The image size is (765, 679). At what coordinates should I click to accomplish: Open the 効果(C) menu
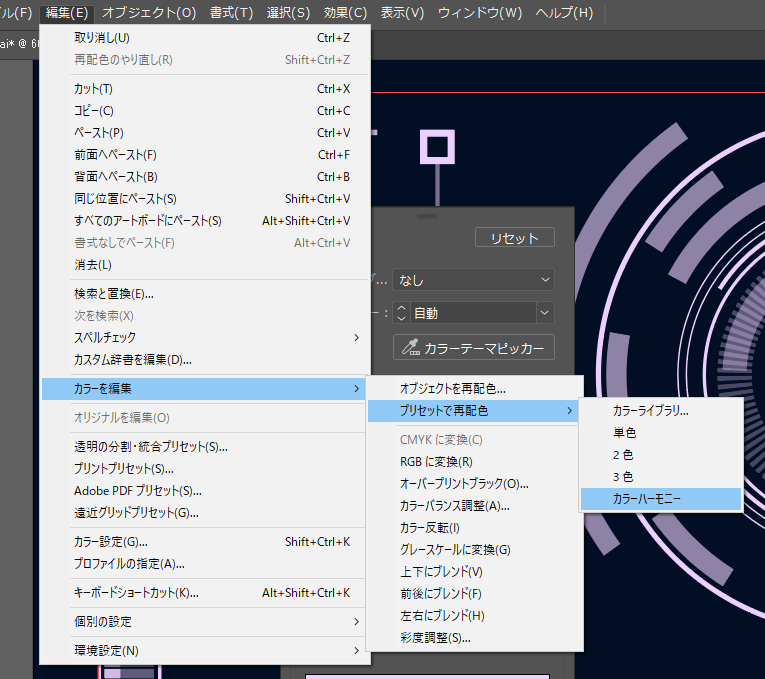(345, 12)
